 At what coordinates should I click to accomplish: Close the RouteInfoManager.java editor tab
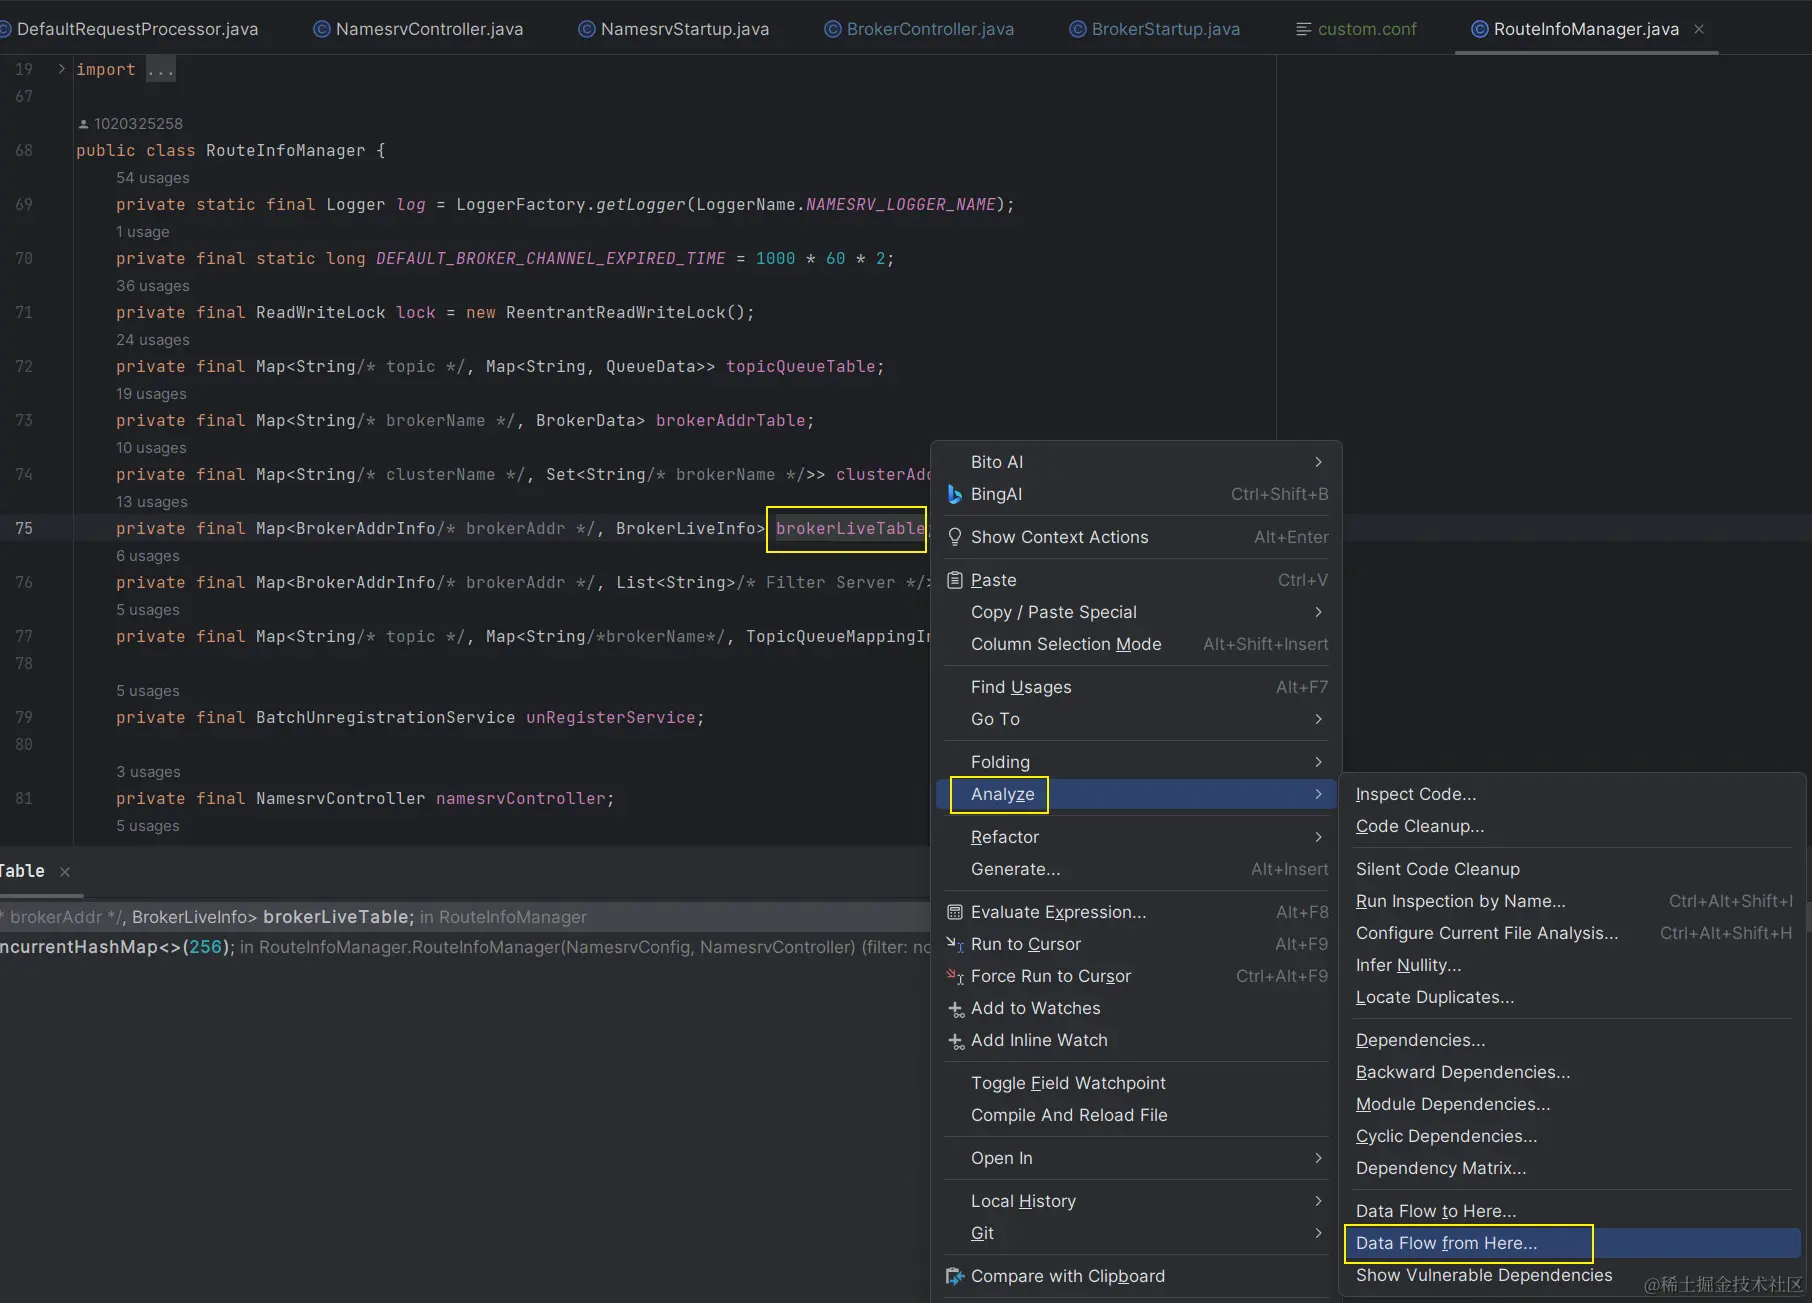pos(1699,29)
